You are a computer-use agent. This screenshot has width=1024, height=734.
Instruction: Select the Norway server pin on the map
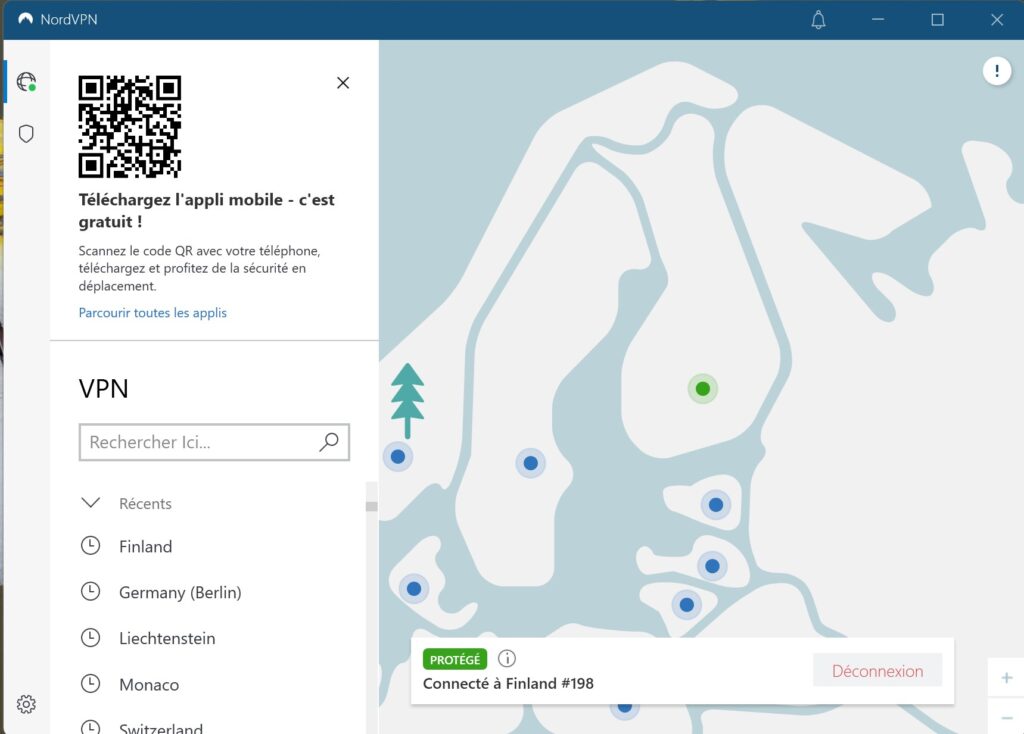[398, 456]
